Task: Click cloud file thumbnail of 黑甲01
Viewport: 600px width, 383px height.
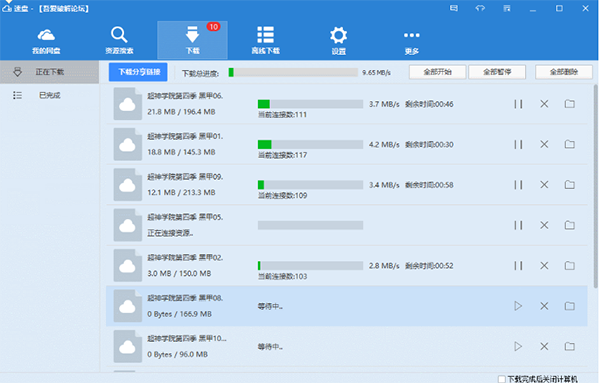Action: click(x=127, y=145)
